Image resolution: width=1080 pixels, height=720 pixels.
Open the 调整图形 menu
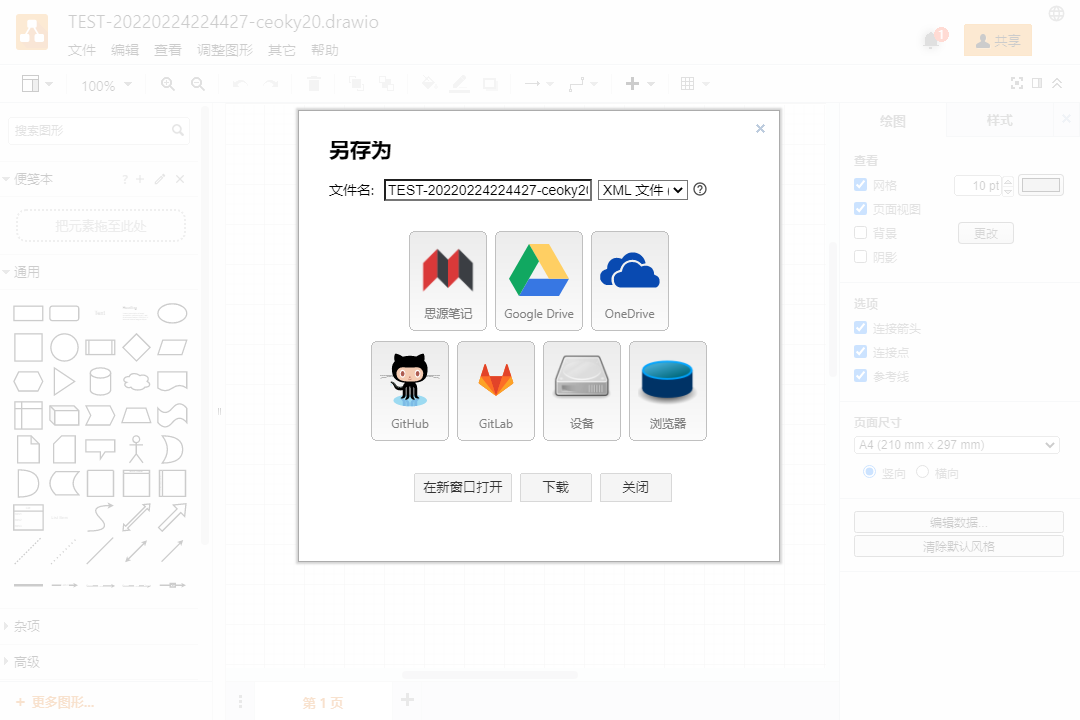(x=225, y=50)
